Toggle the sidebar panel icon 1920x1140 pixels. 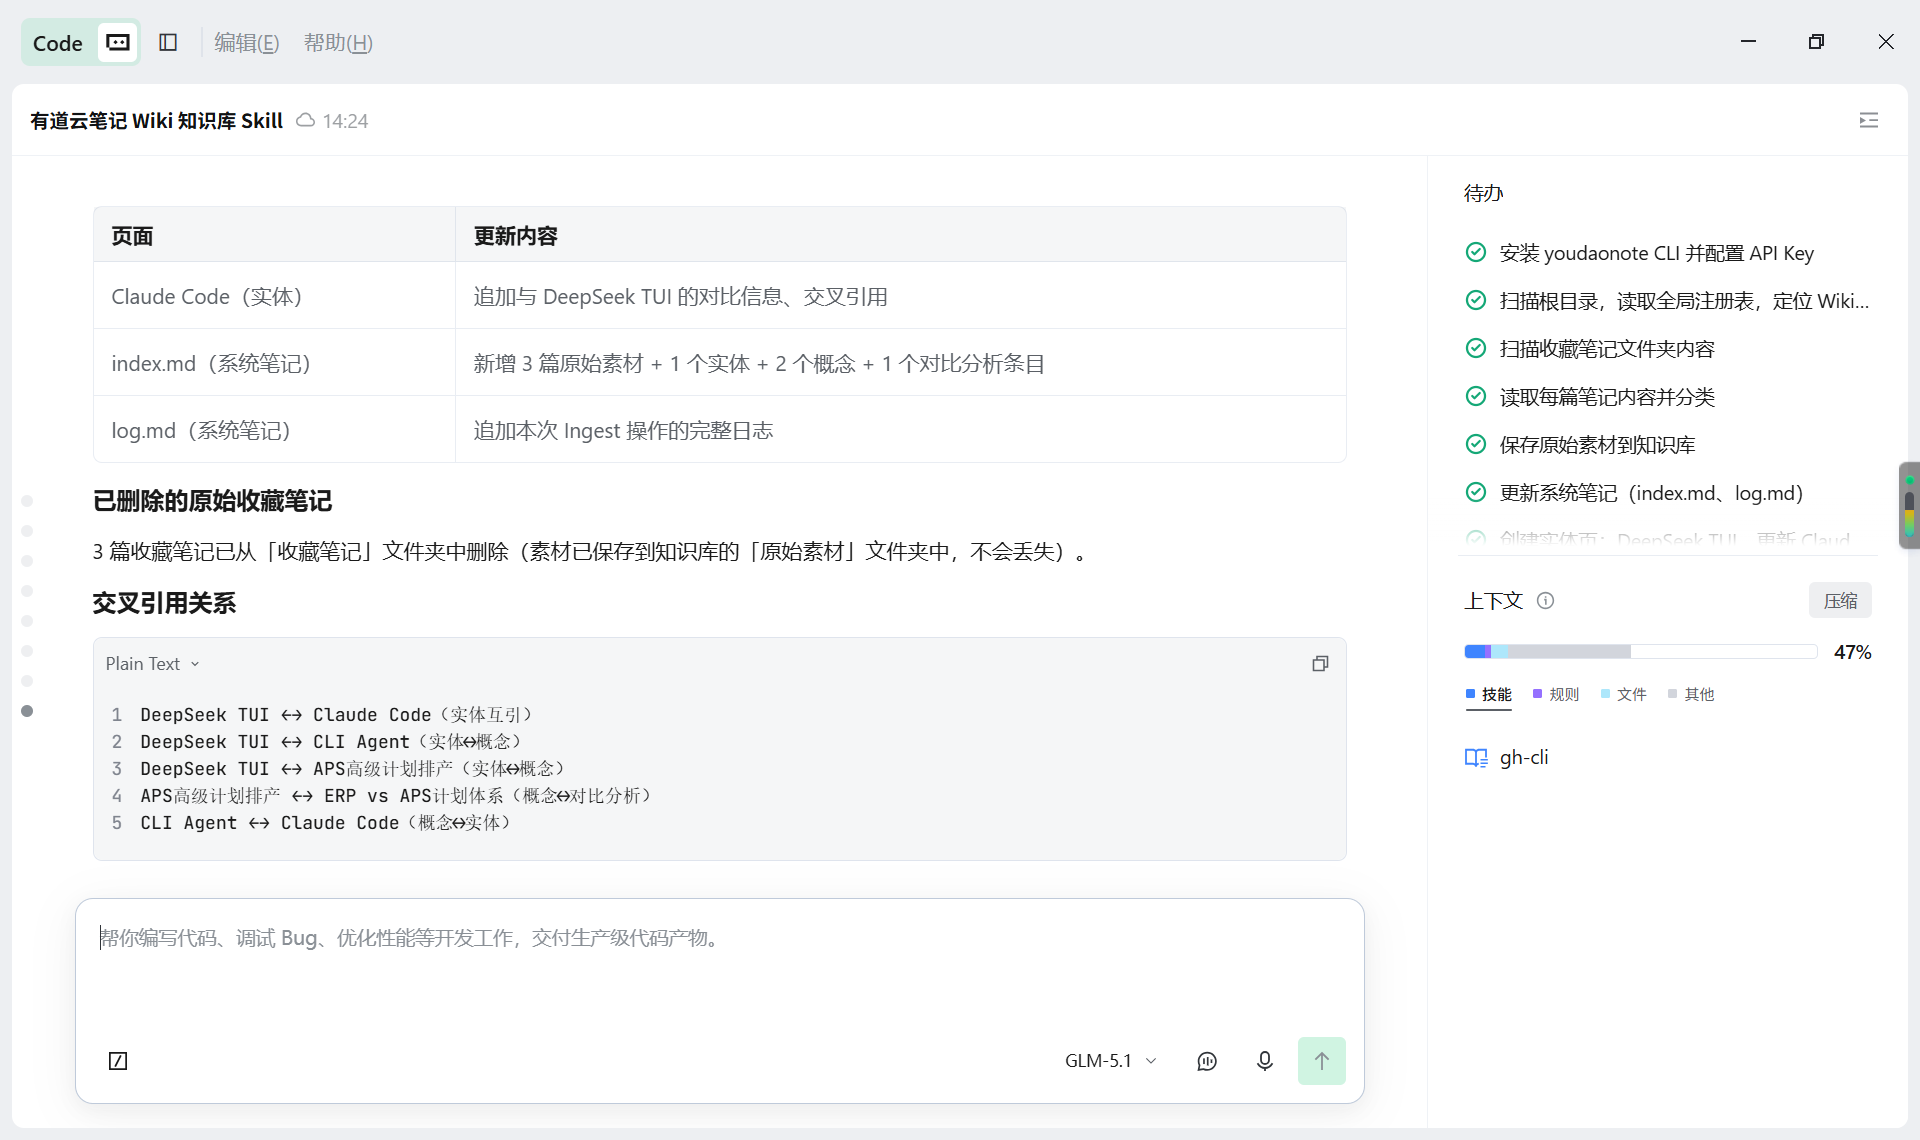[168, 42]
